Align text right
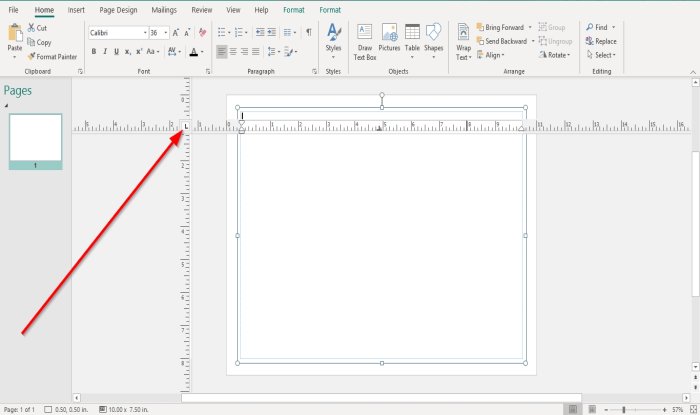 click(244, 52)
